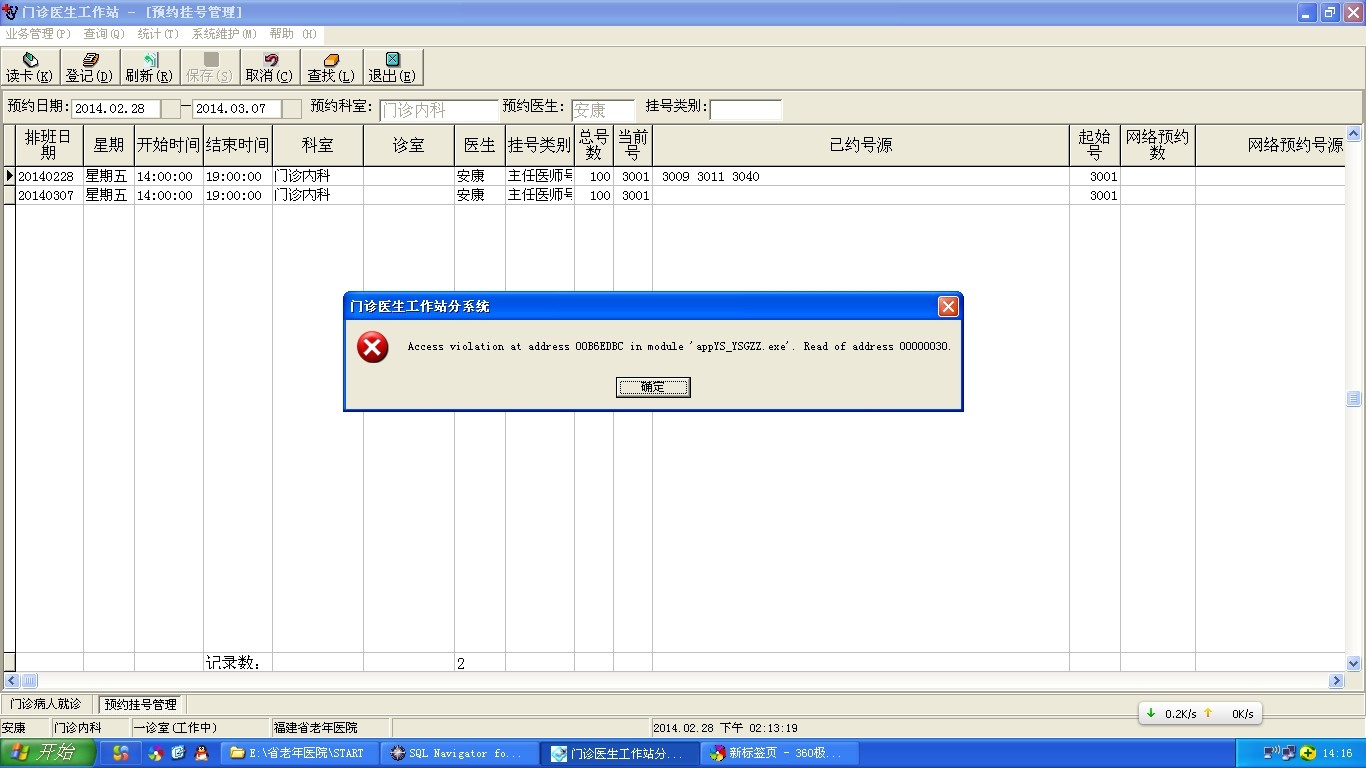Click the 预约医生 doctor field
The height and width of the screenshot is (768, 1366).
click(x=603, y=110)
